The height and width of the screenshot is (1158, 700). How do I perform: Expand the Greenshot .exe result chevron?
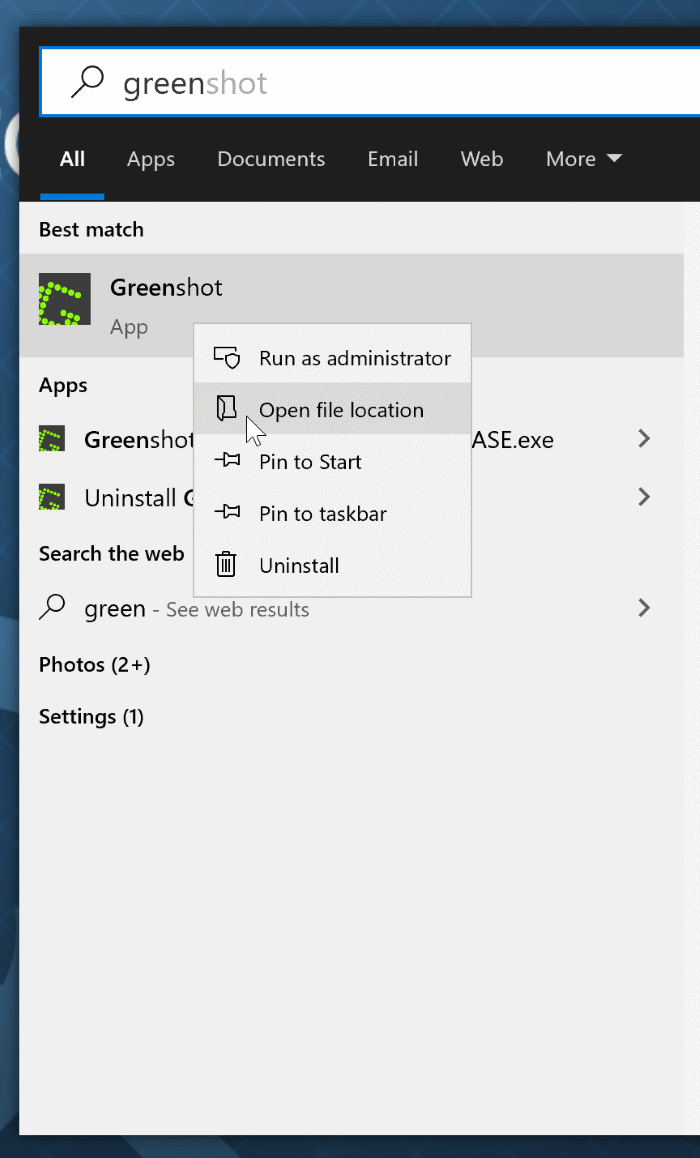(644, 439)
